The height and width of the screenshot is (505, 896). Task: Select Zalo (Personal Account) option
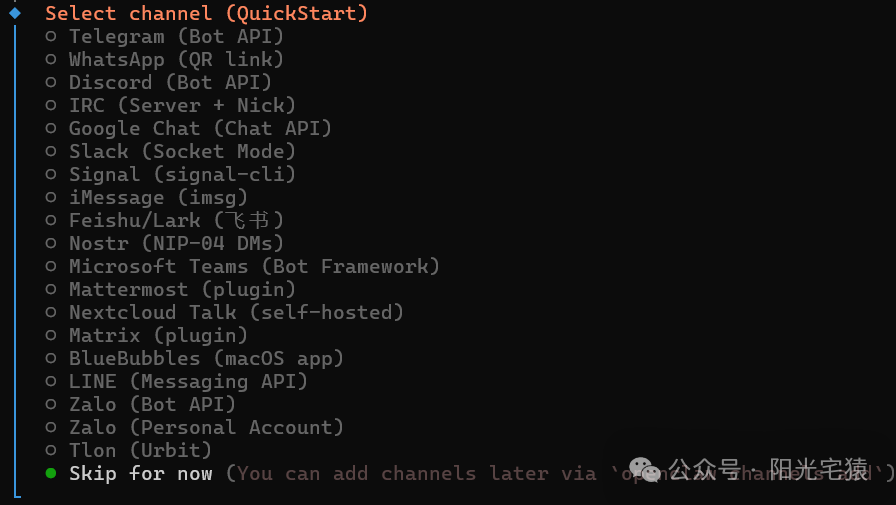click(194, 427)
